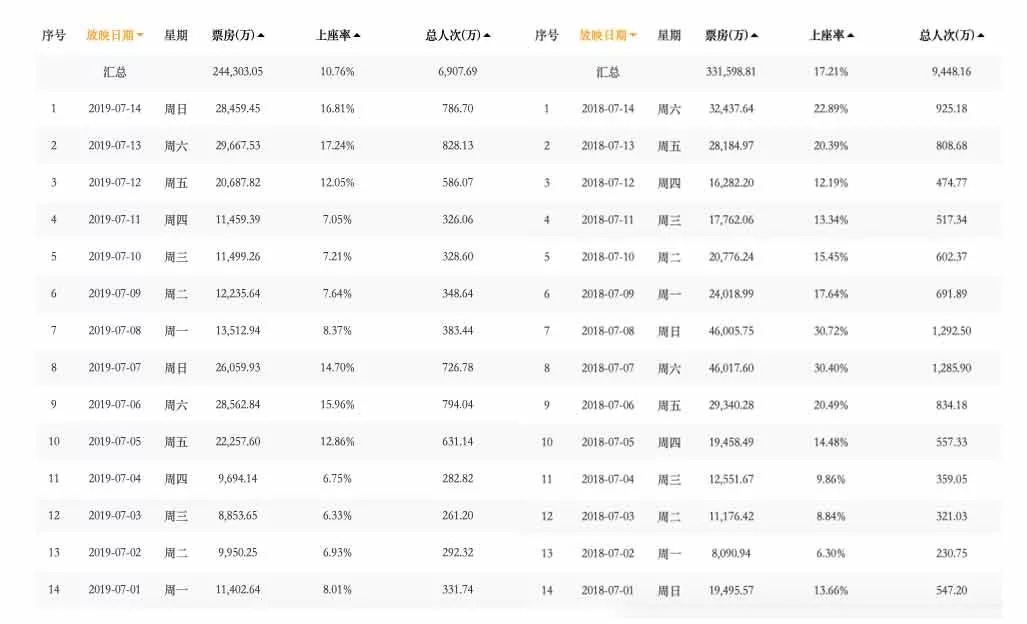Click date 2018-07-01
Screen dimensions: 1027x624
[608, 590]
